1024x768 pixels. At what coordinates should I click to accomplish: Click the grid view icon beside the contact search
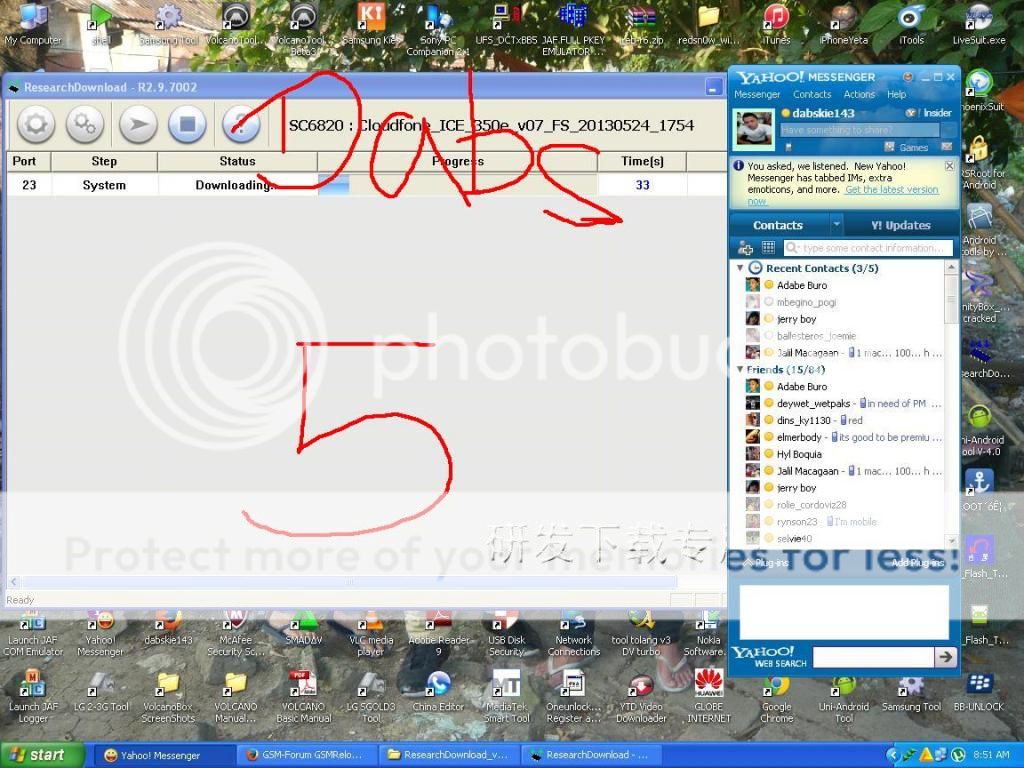[x=768, y=248]
